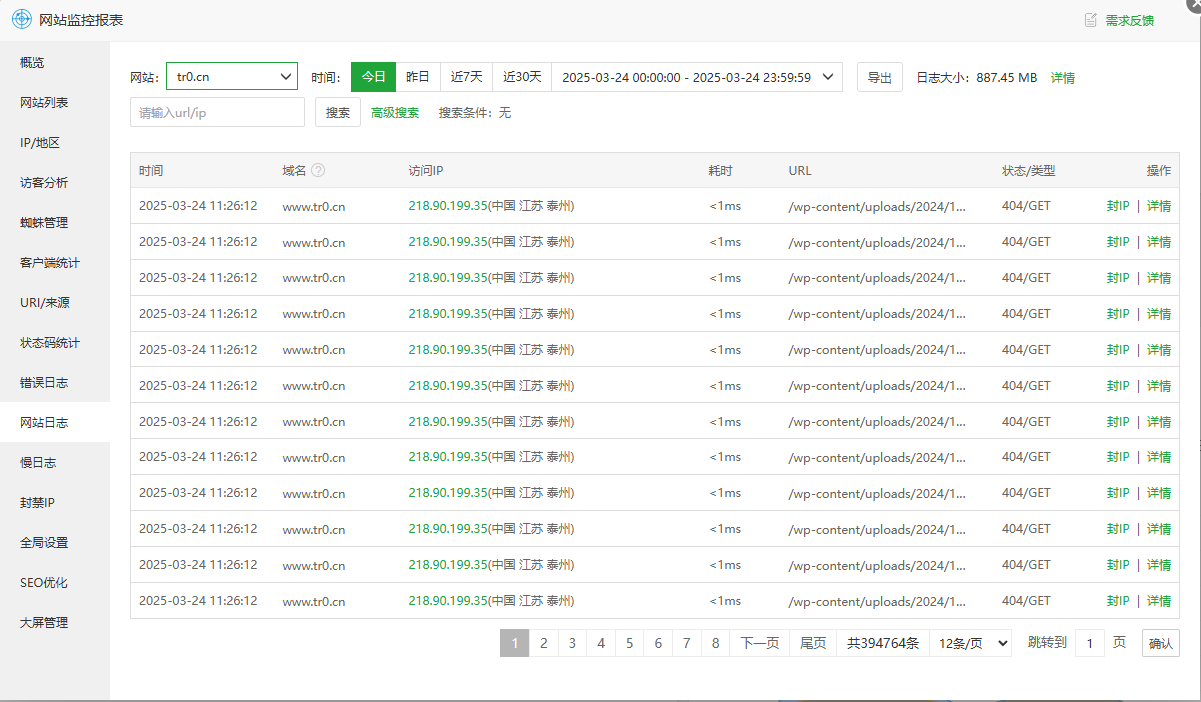
Task: Open 慢日志 in the sidebar
Action: pos(55,463)
